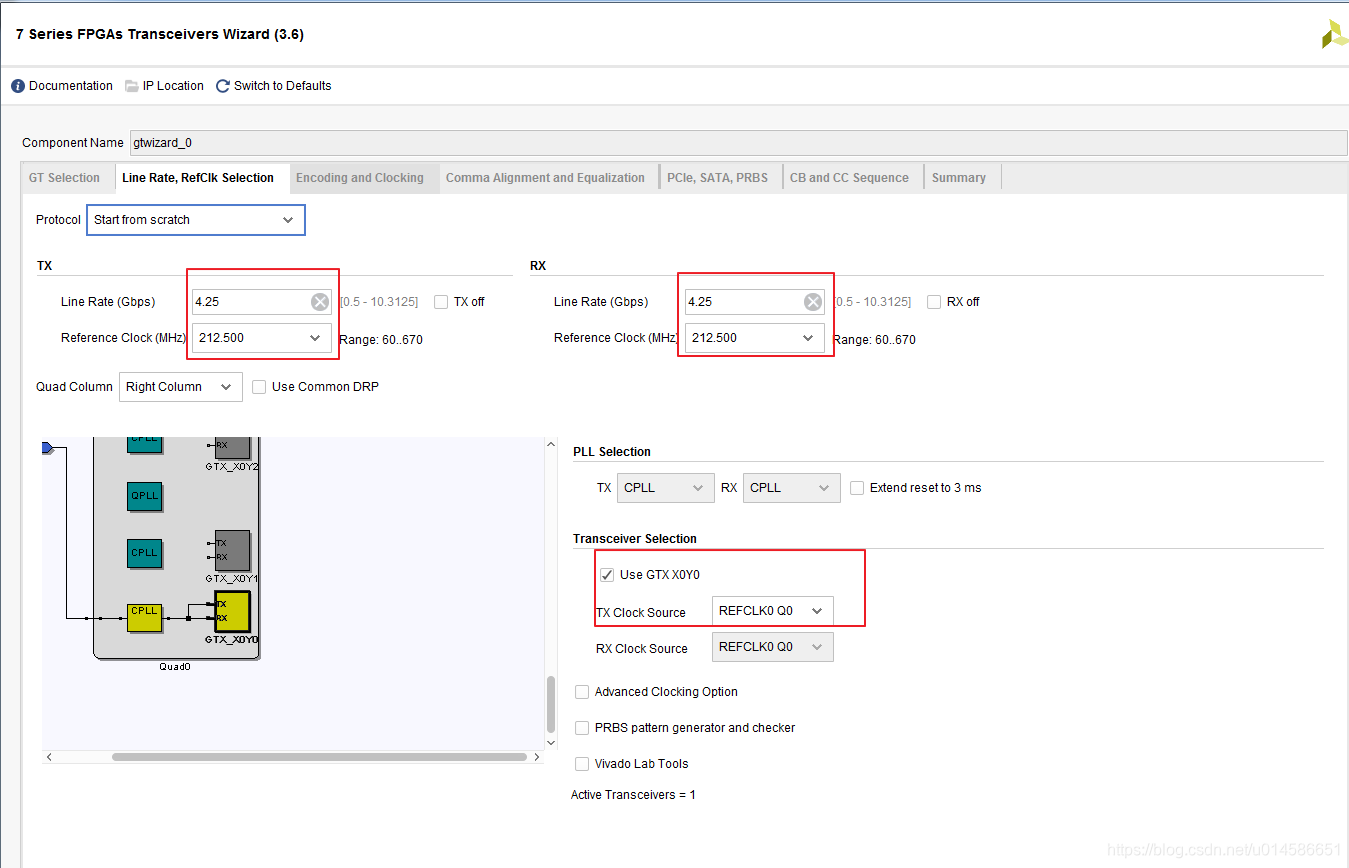Switch to the GT Selection tab
This screenshot has height=868, width=1349.
click(x=64, y=178)
